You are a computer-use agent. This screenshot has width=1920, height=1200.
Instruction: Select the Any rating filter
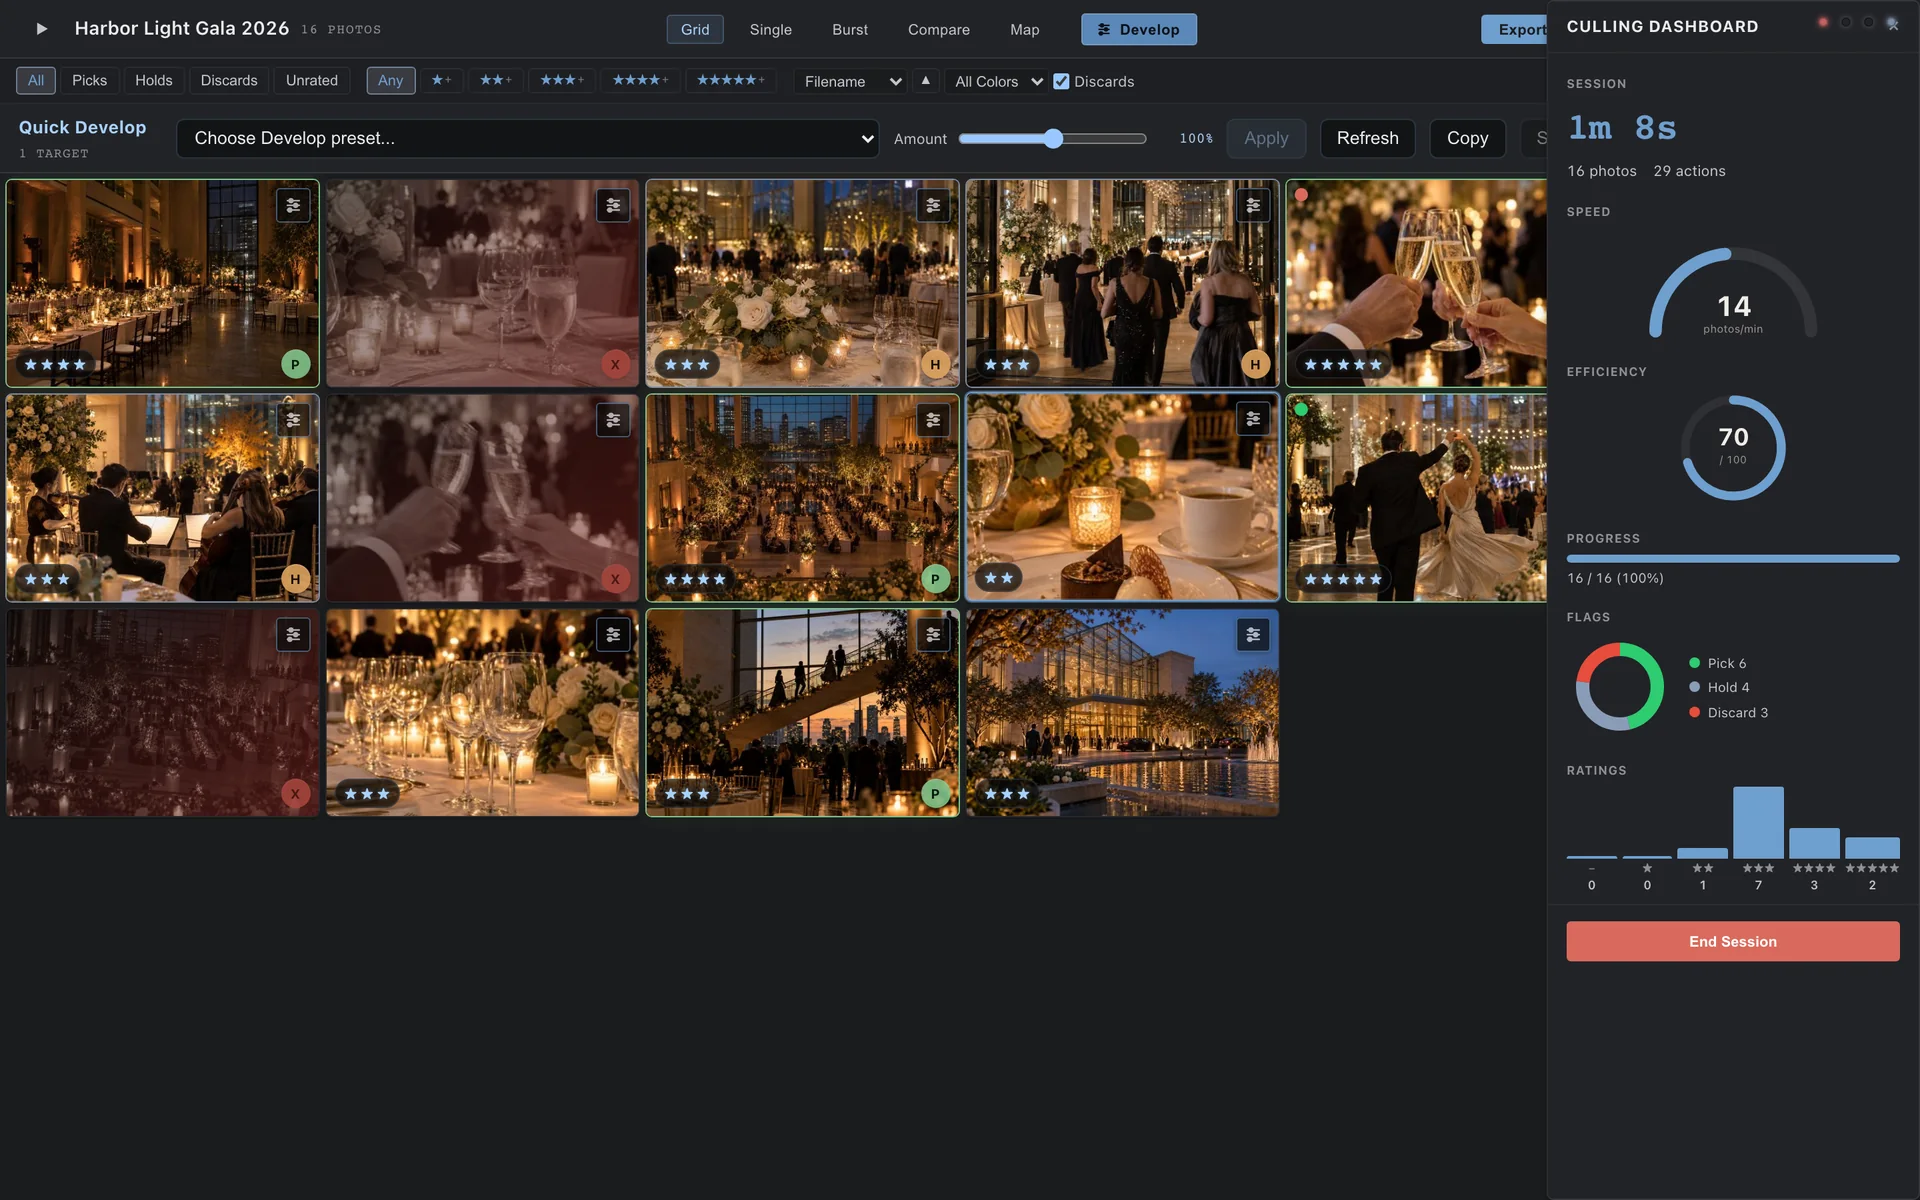[x=390, y=80]
